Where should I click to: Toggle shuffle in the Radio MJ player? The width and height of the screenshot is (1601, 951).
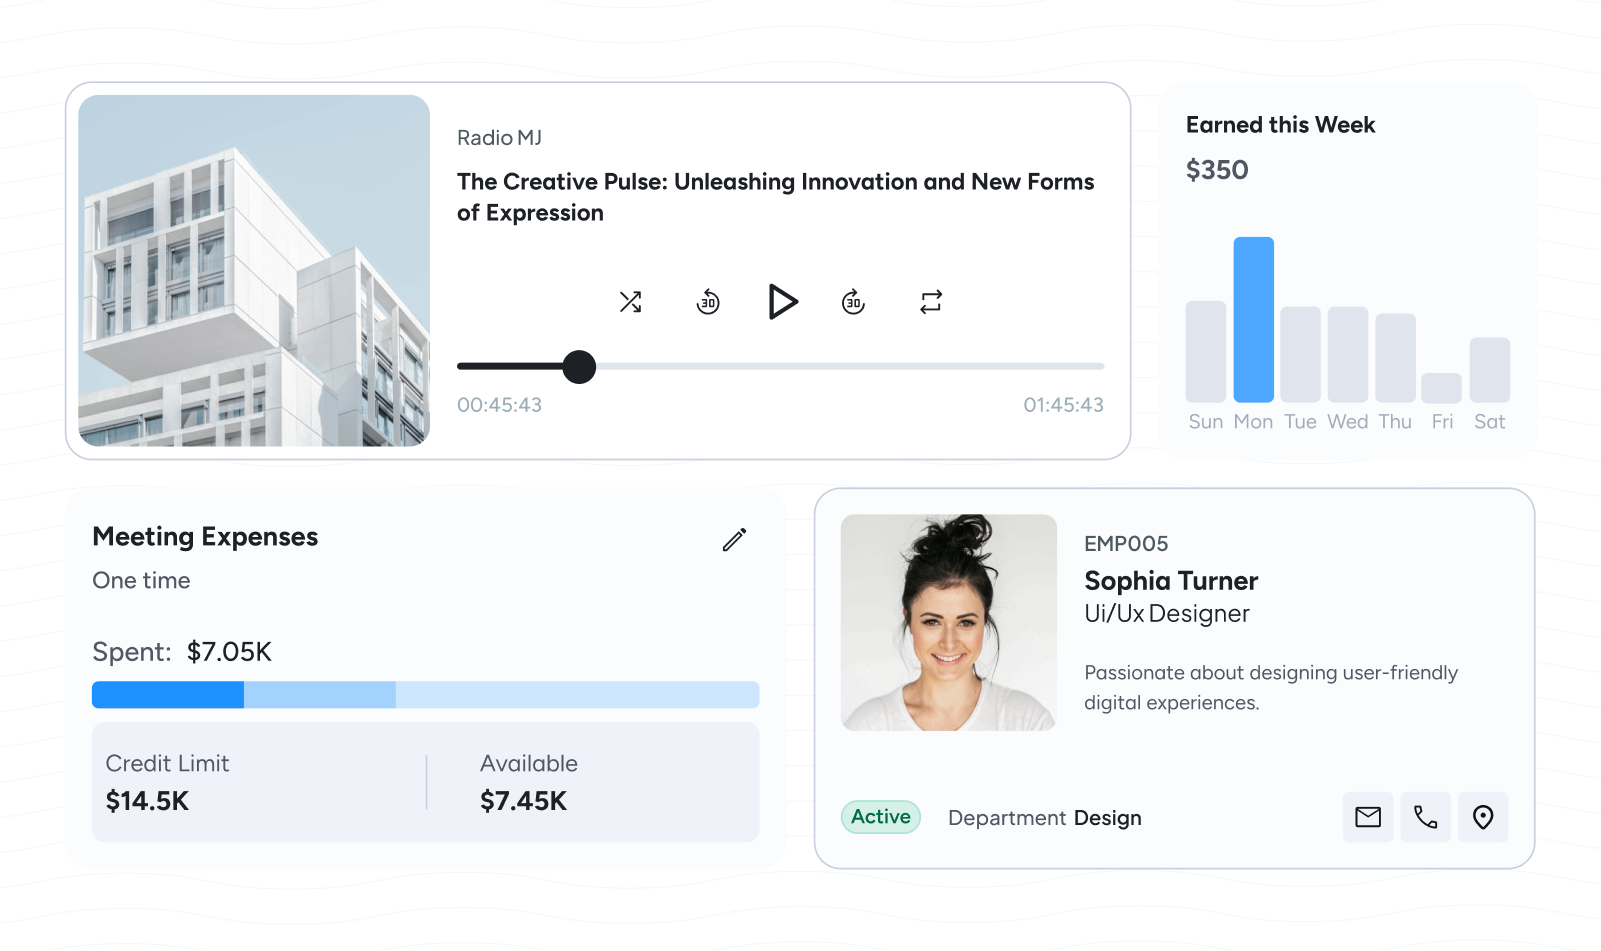[630, 302]
